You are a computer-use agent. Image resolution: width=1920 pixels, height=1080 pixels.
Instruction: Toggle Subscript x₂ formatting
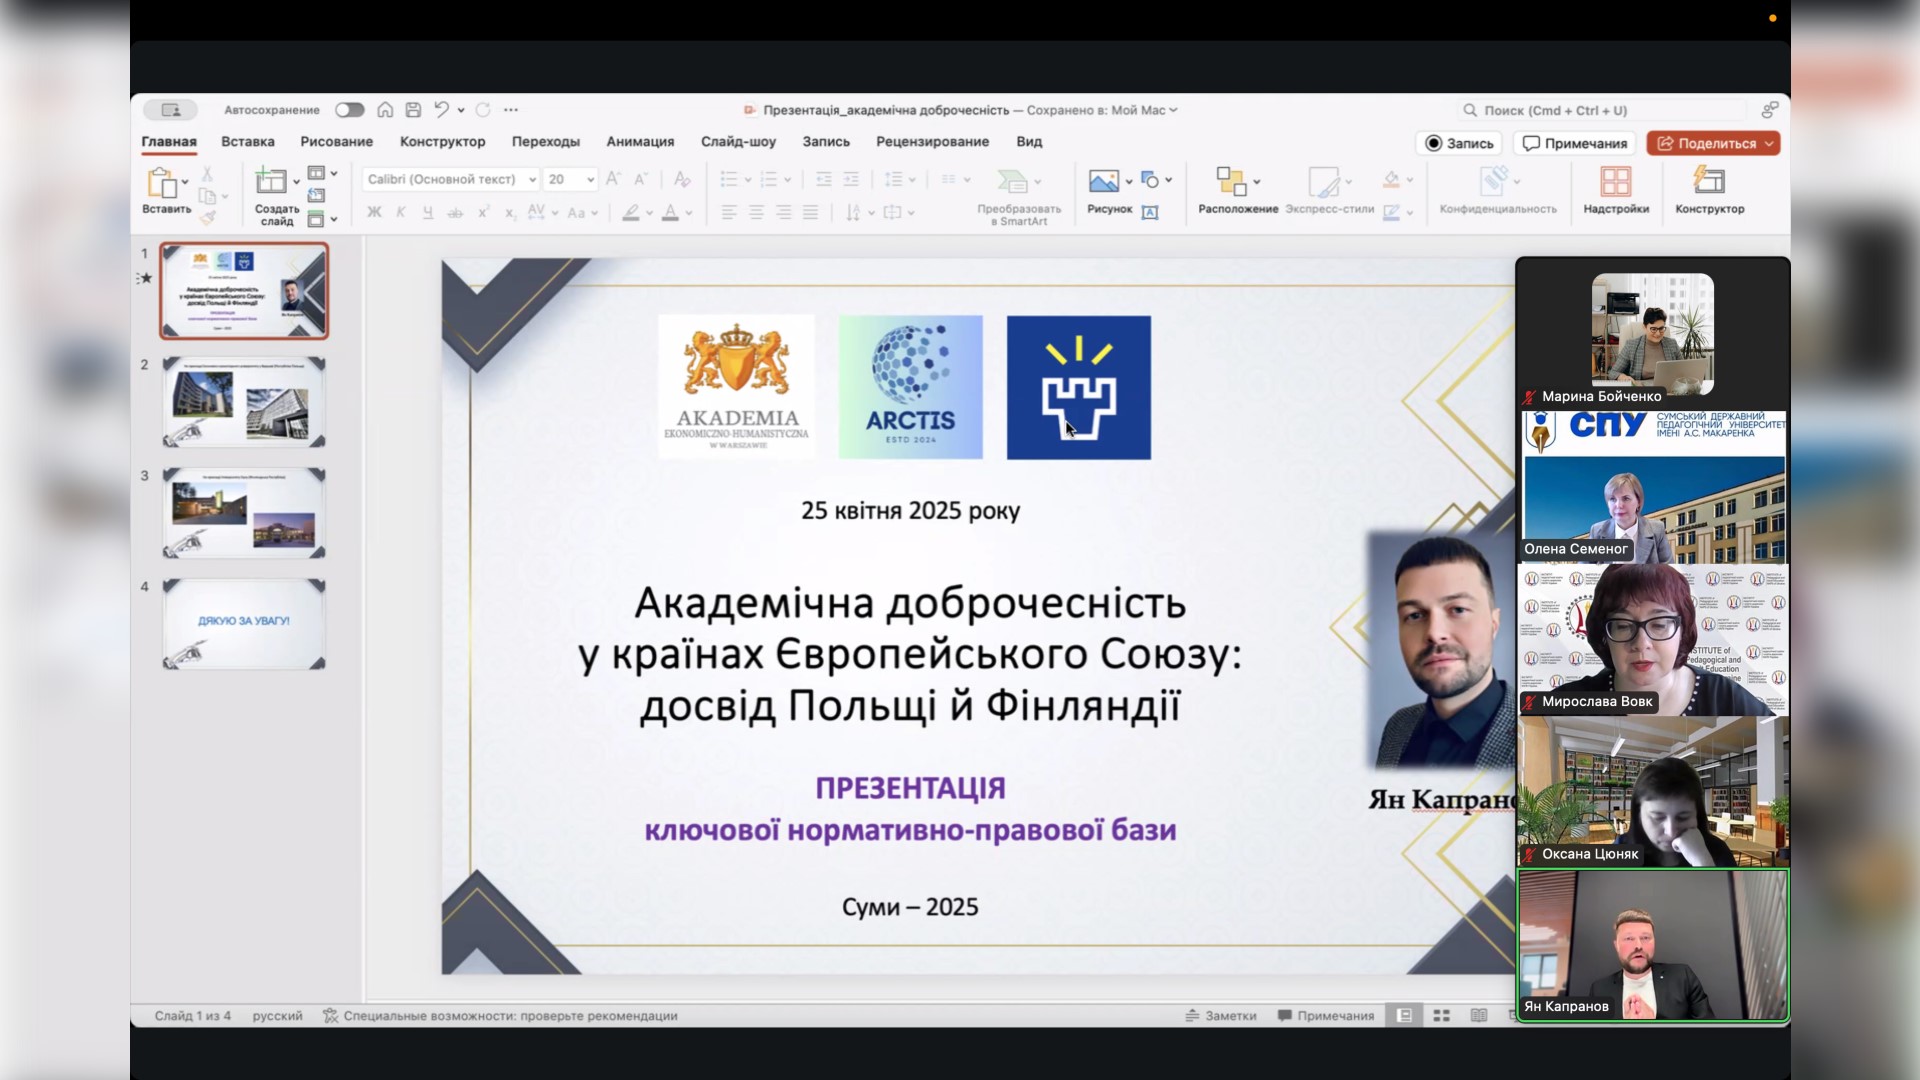click(x=510, y=212)
